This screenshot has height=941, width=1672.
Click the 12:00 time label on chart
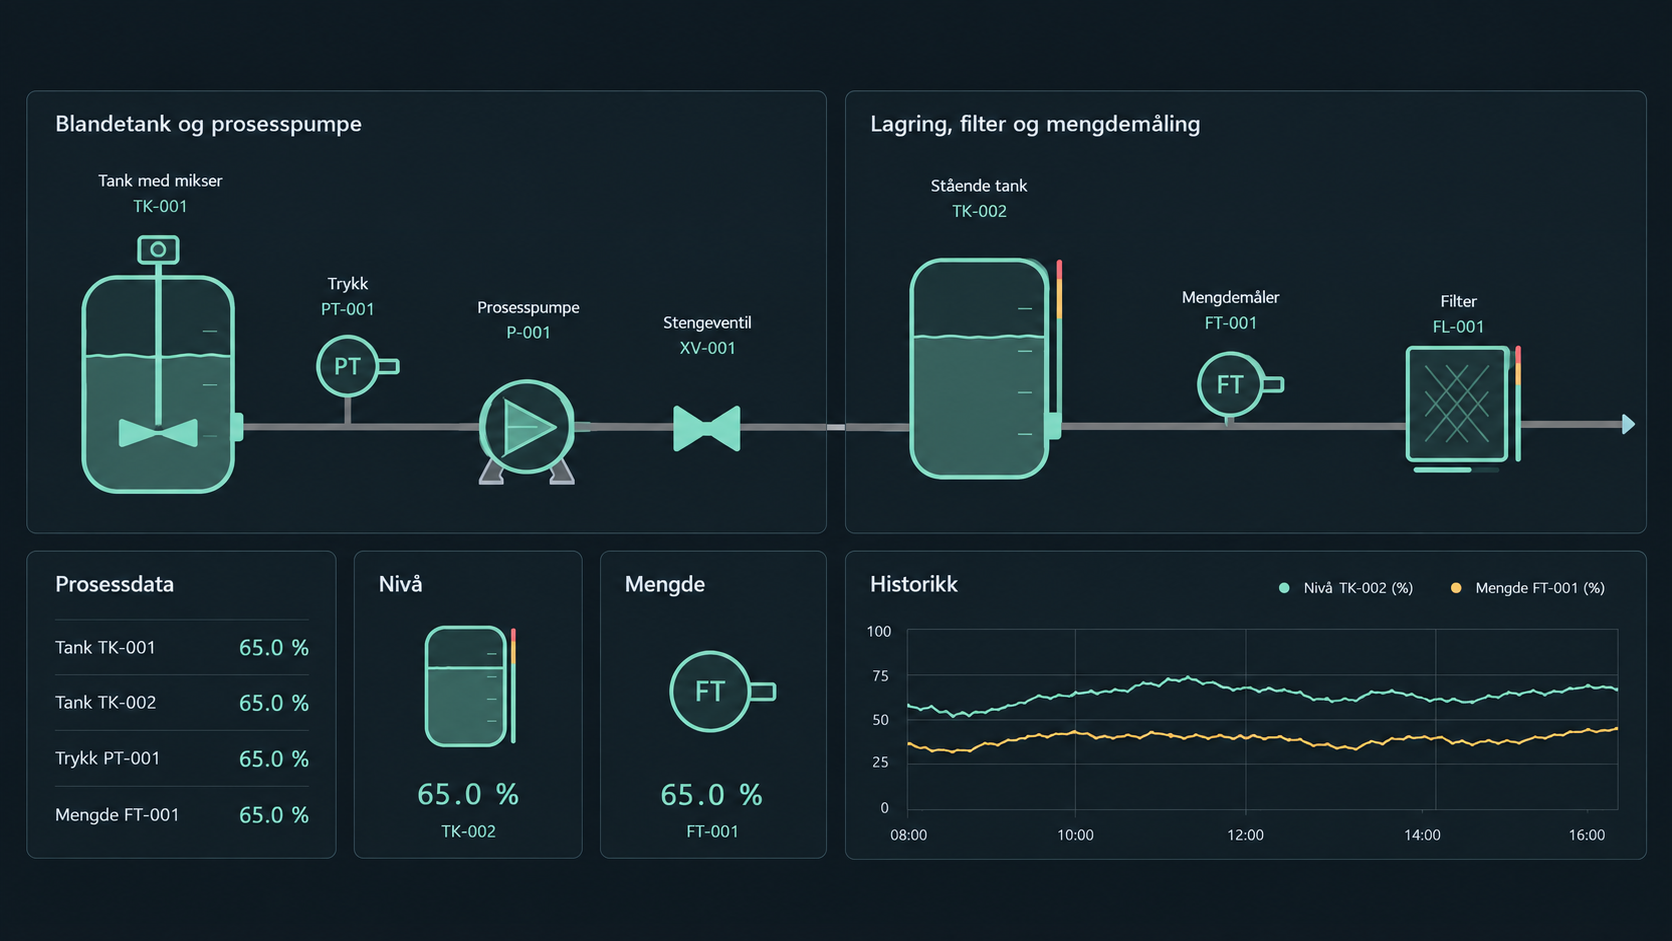click(x=1245, y=835)
